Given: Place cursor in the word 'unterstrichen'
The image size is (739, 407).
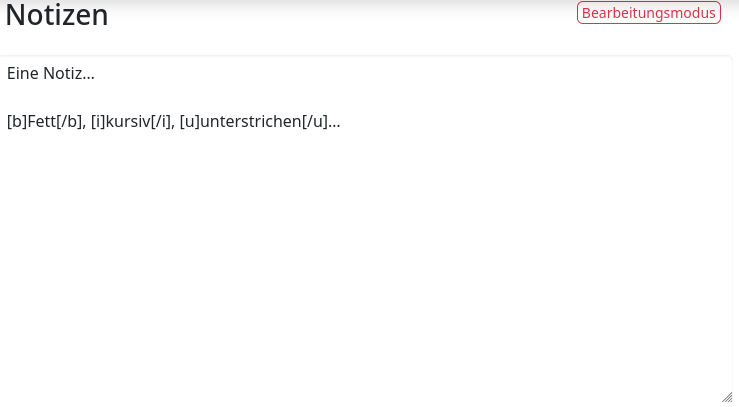Looking at the screenshot, I should [251, 122].
